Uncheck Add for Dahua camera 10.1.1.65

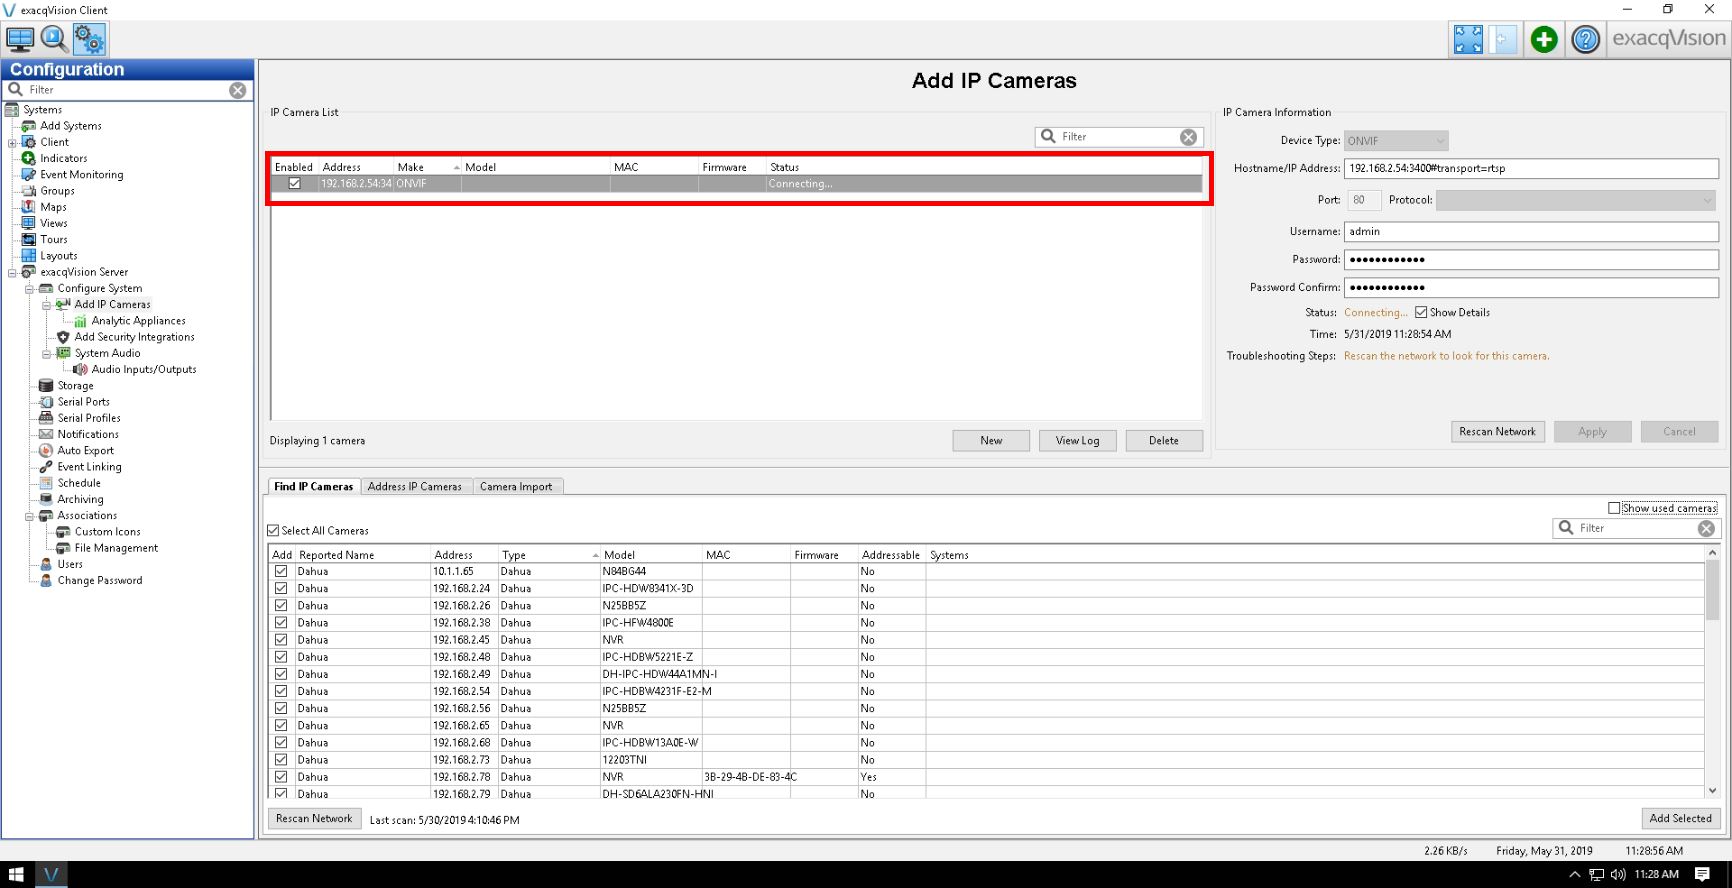pos(281,572)
